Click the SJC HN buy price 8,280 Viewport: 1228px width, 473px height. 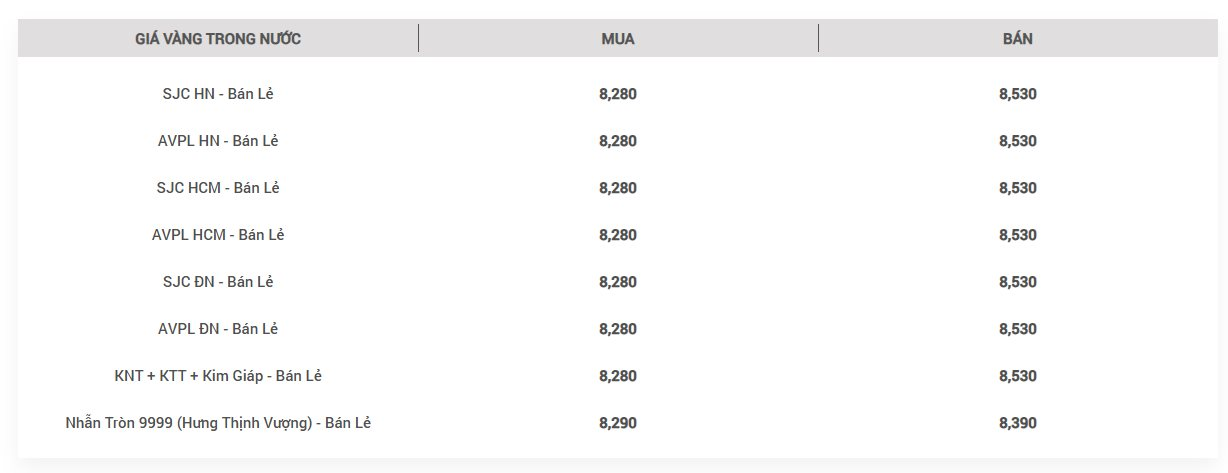618,94
